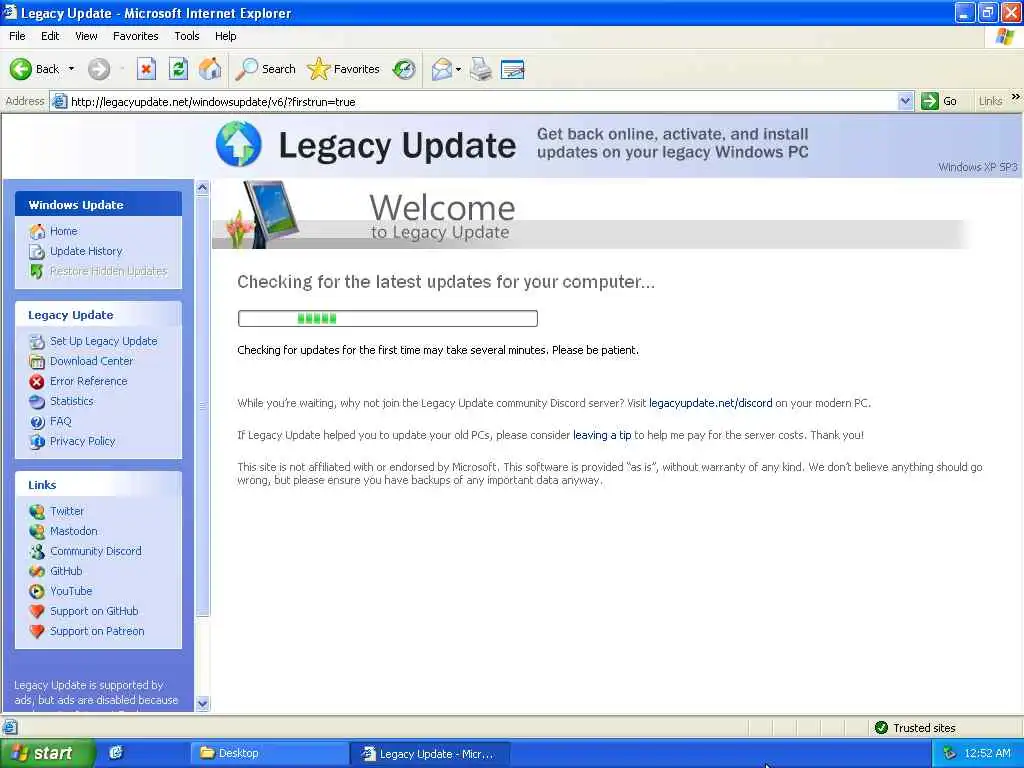Image resolution: width=1024 pixels, height=768 pixels.
Task: Open the Mastodon sidebar link
Action: tap(74, 532)
